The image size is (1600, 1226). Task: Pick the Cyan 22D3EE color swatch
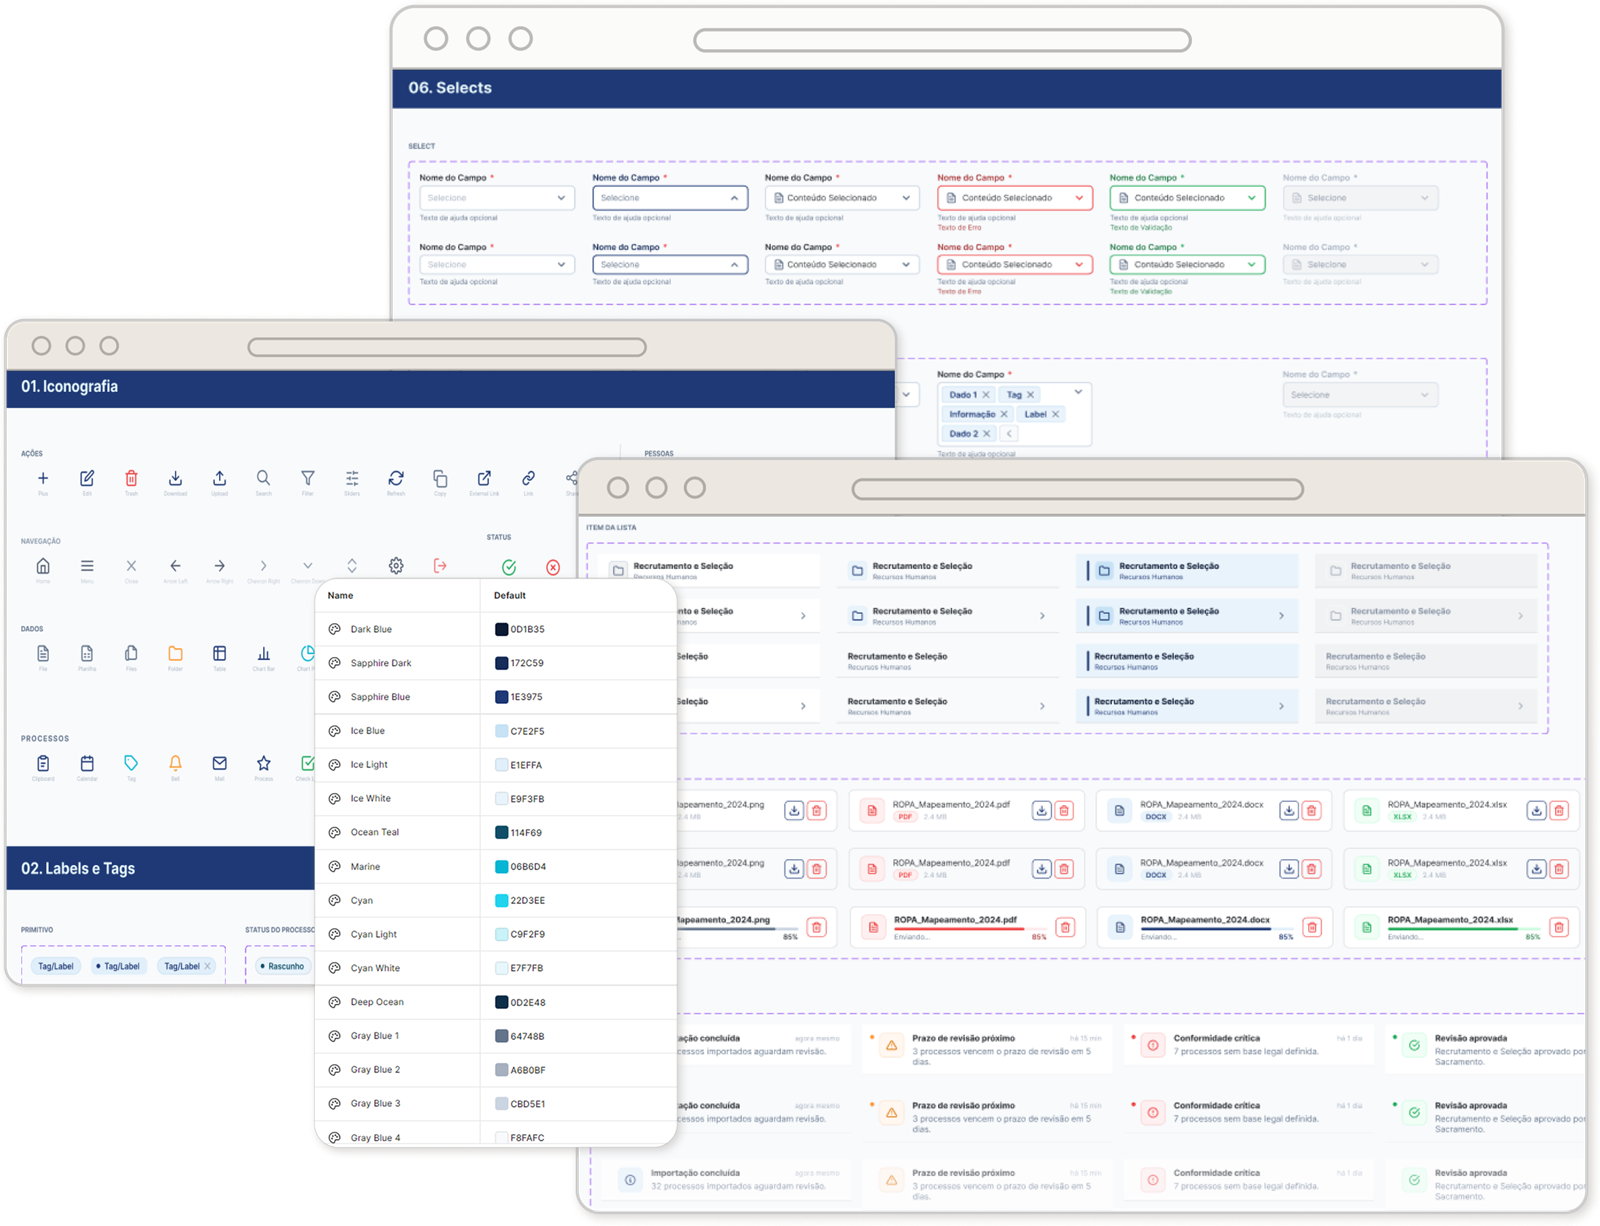(502, 900)
